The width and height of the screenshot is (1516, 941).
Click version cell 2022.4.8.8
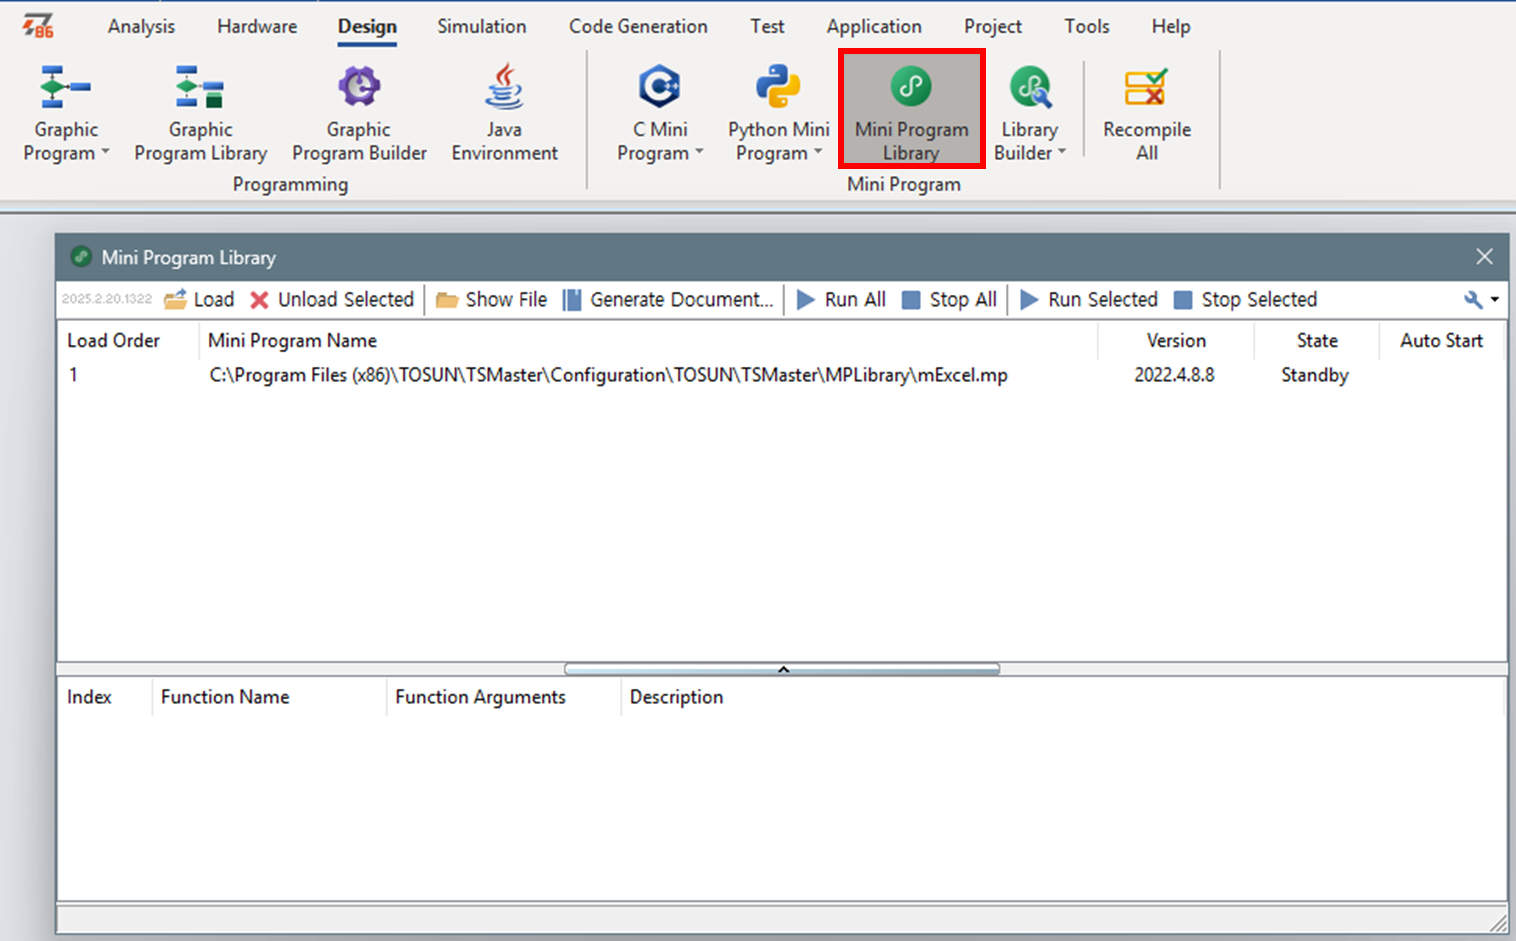tap(1174, 375)
